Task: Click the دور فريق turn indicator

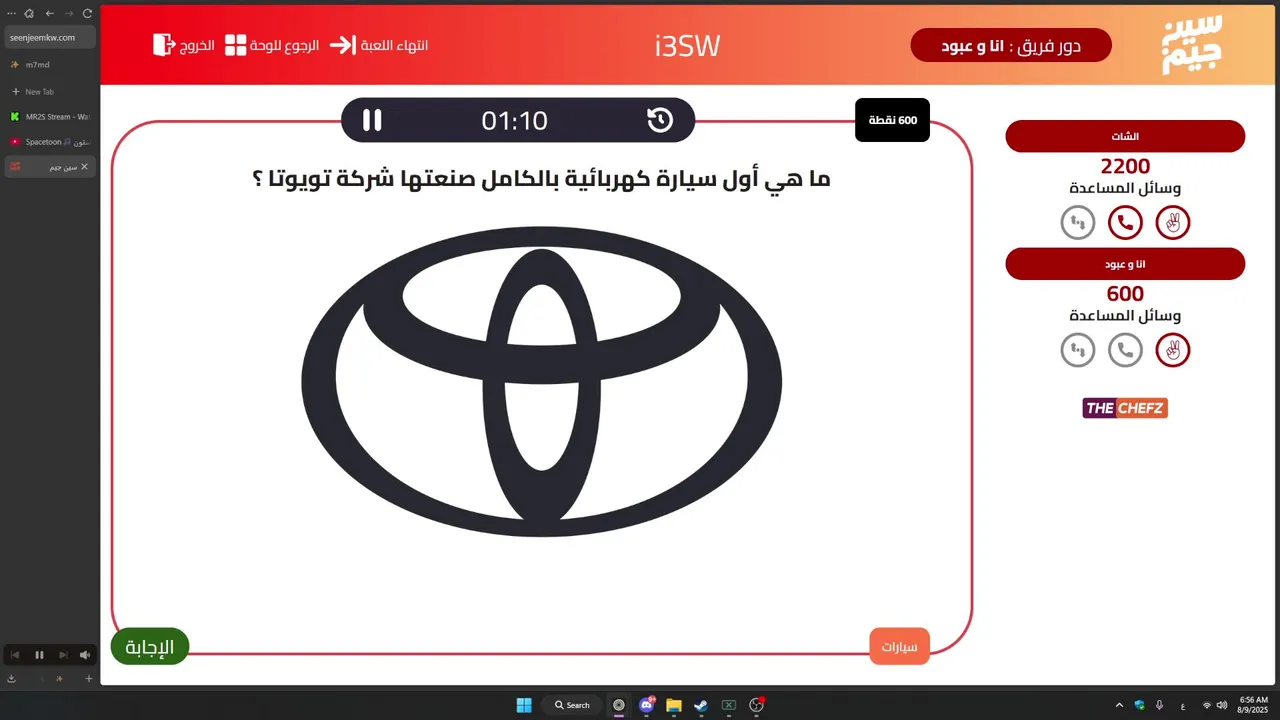Action: coord(1011,46)
